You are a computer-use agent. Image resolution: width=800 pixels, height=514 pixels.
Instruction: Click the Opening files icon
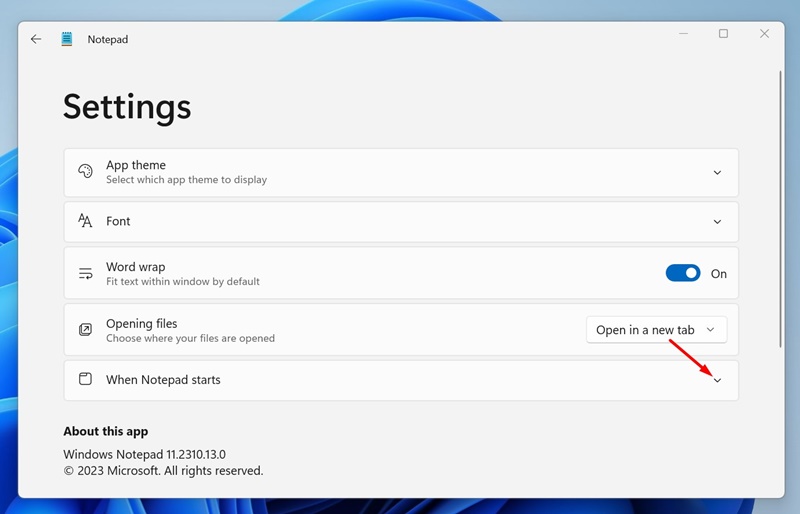(85, 330)
